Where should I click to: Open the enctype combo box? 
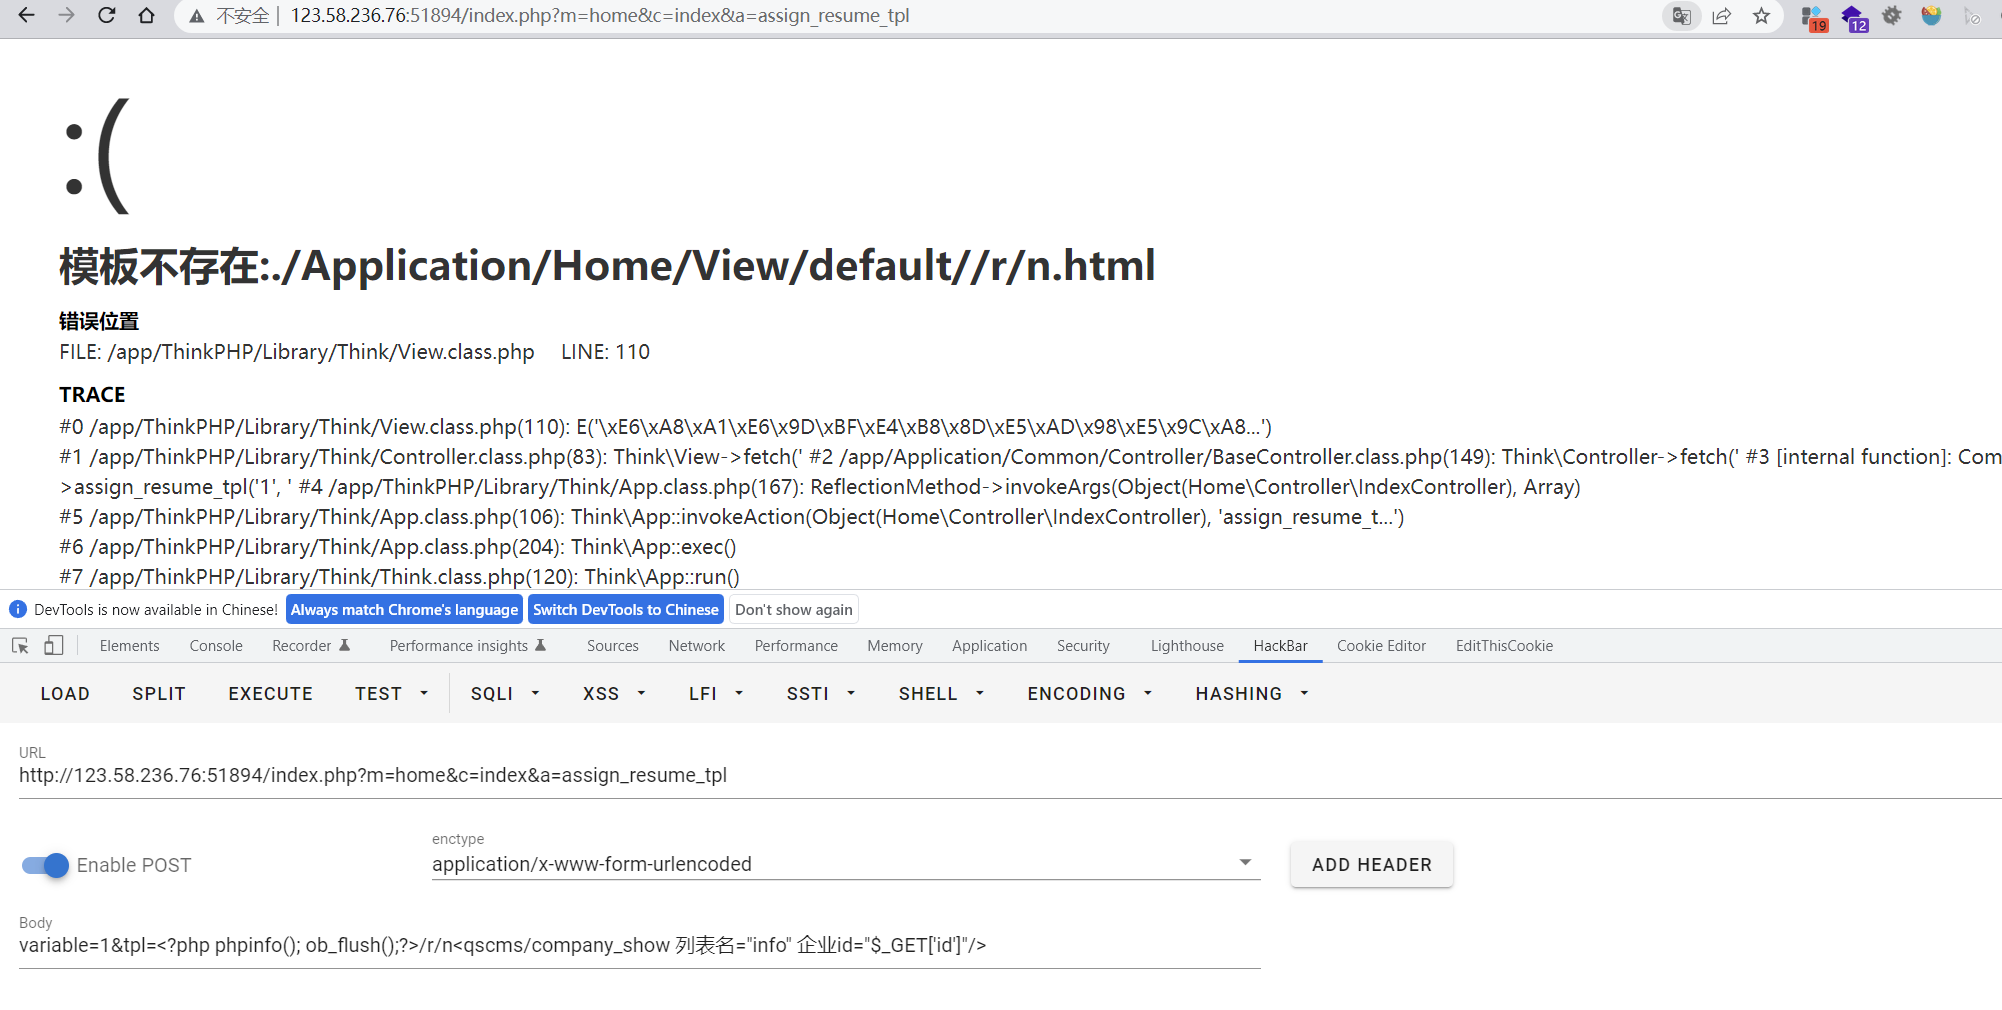pos(846,864)
